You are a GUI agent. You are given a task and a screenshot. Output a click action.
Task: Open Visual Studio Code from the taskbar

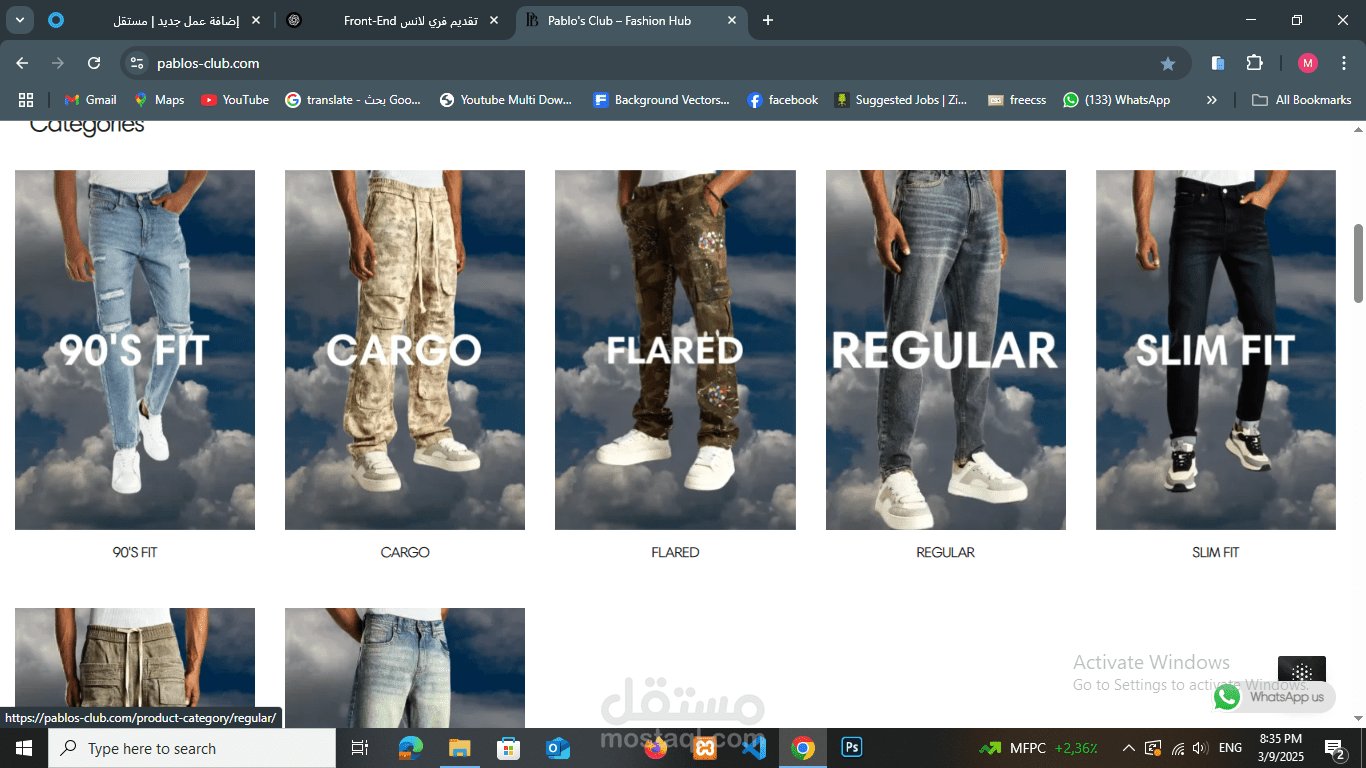754,748
